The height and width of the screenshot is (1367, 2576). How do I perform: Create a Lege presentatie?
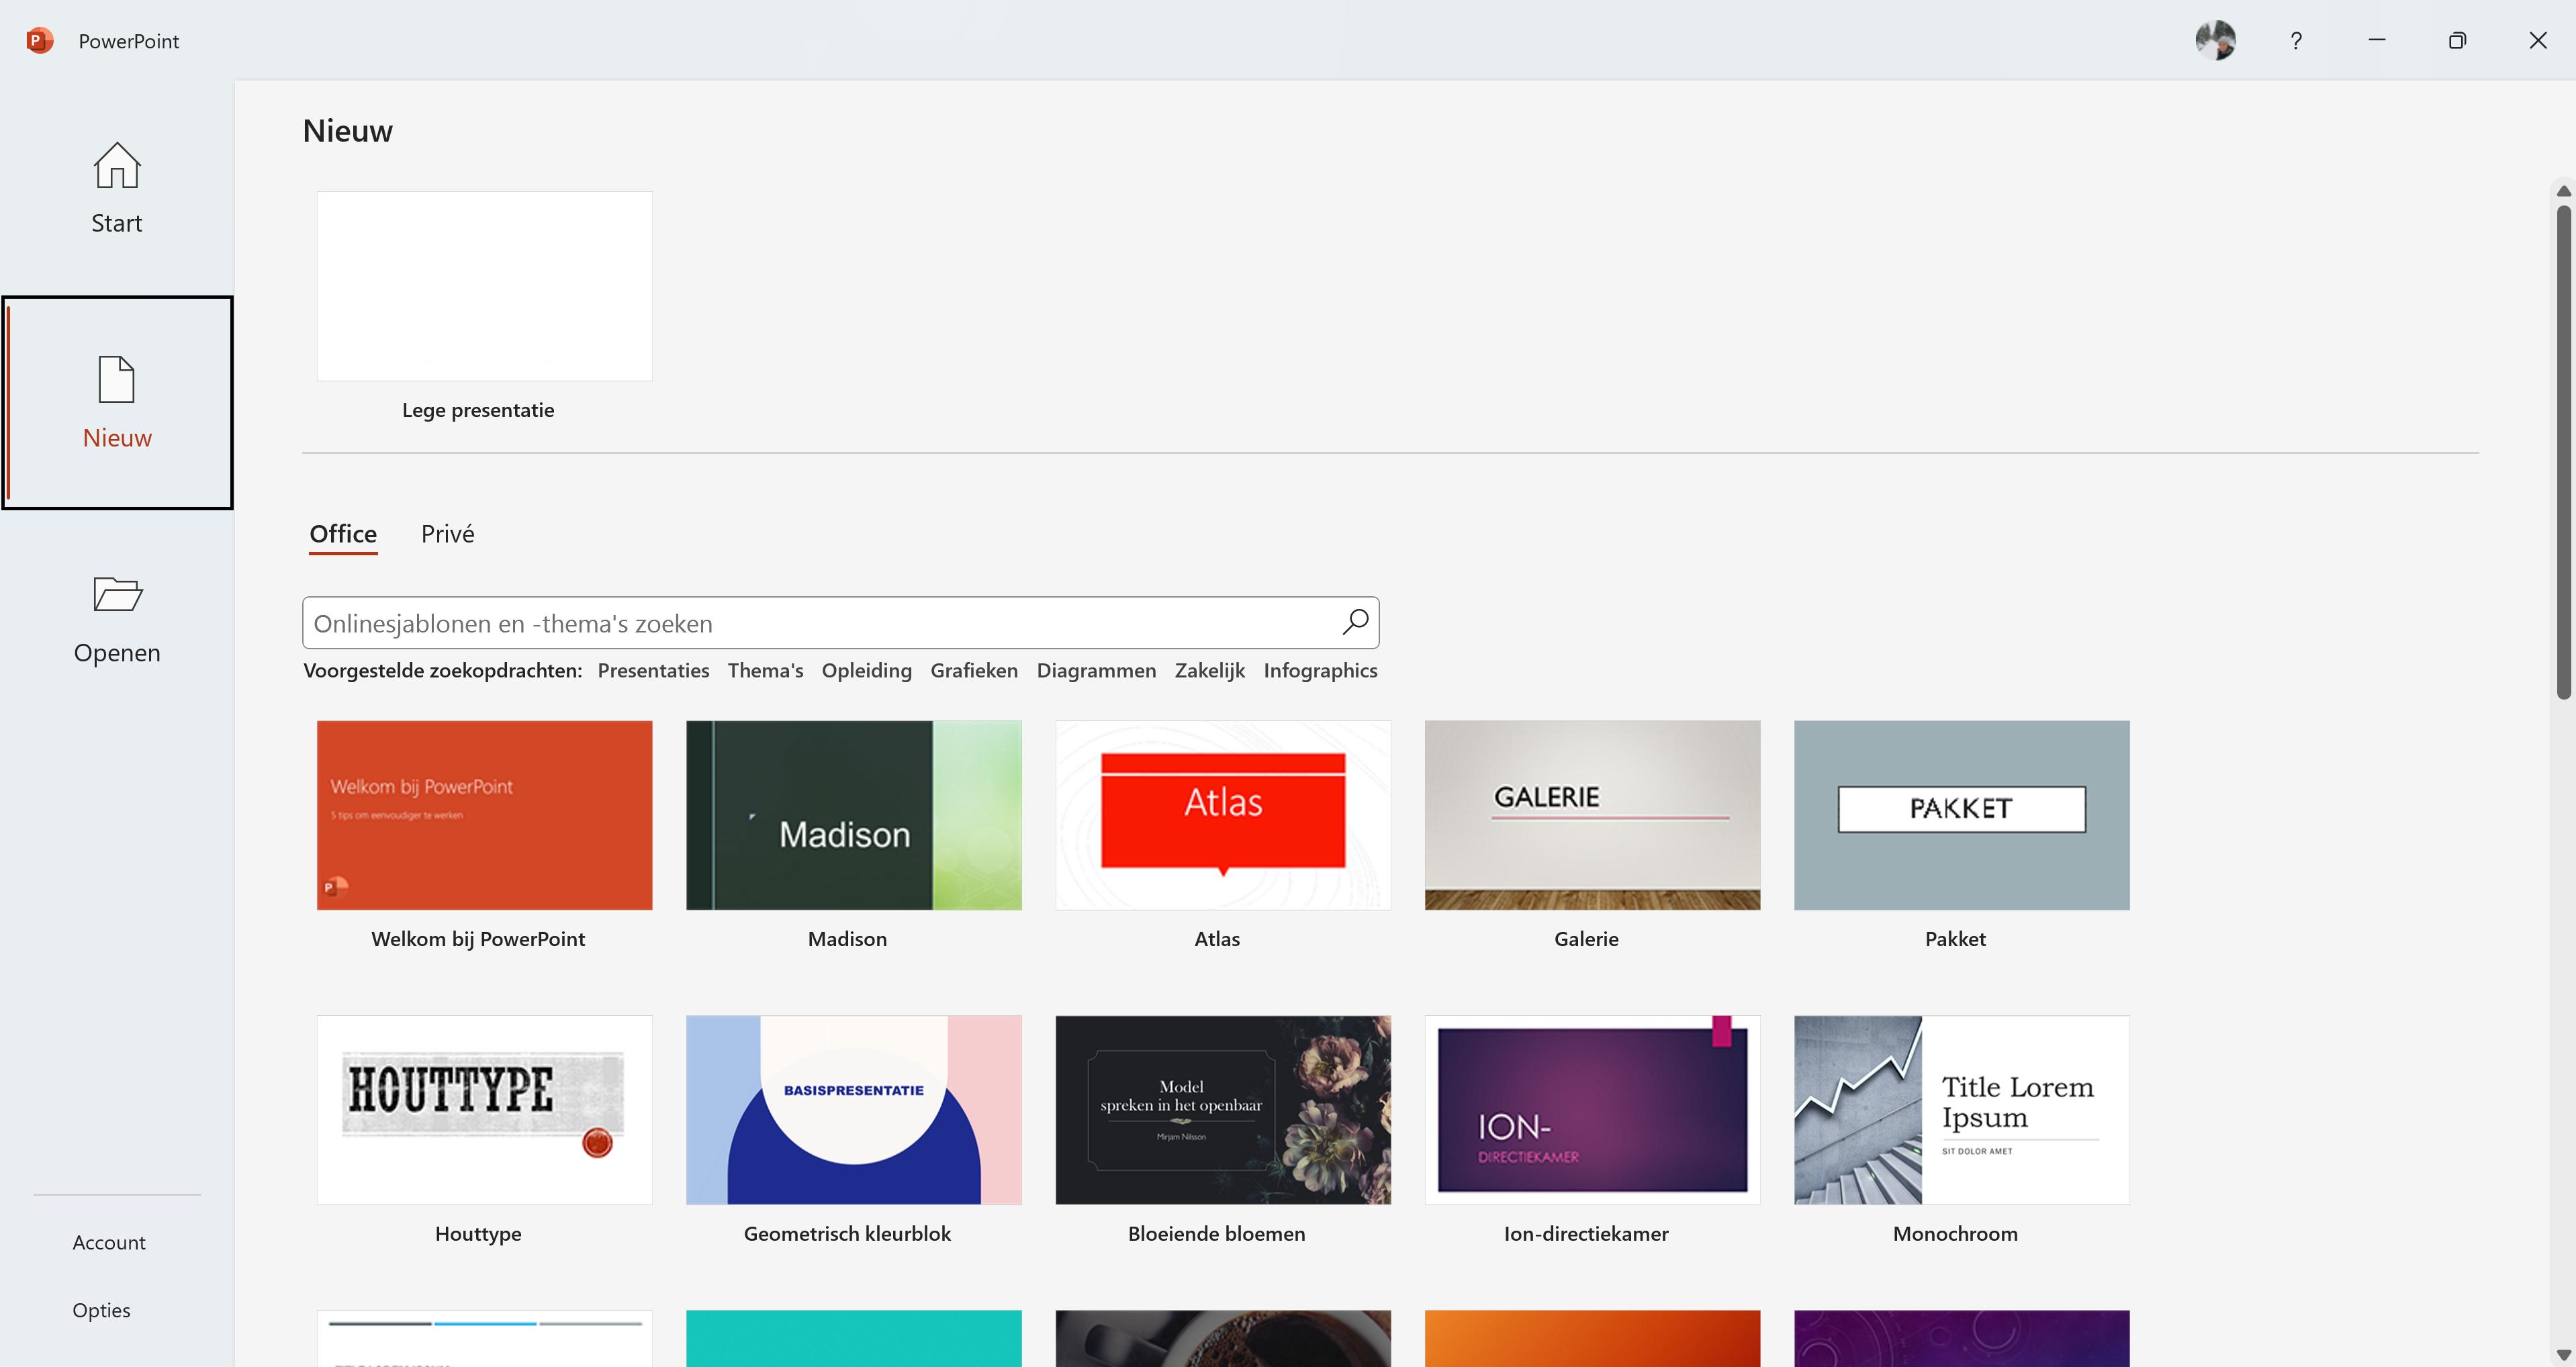coord(484,286)
